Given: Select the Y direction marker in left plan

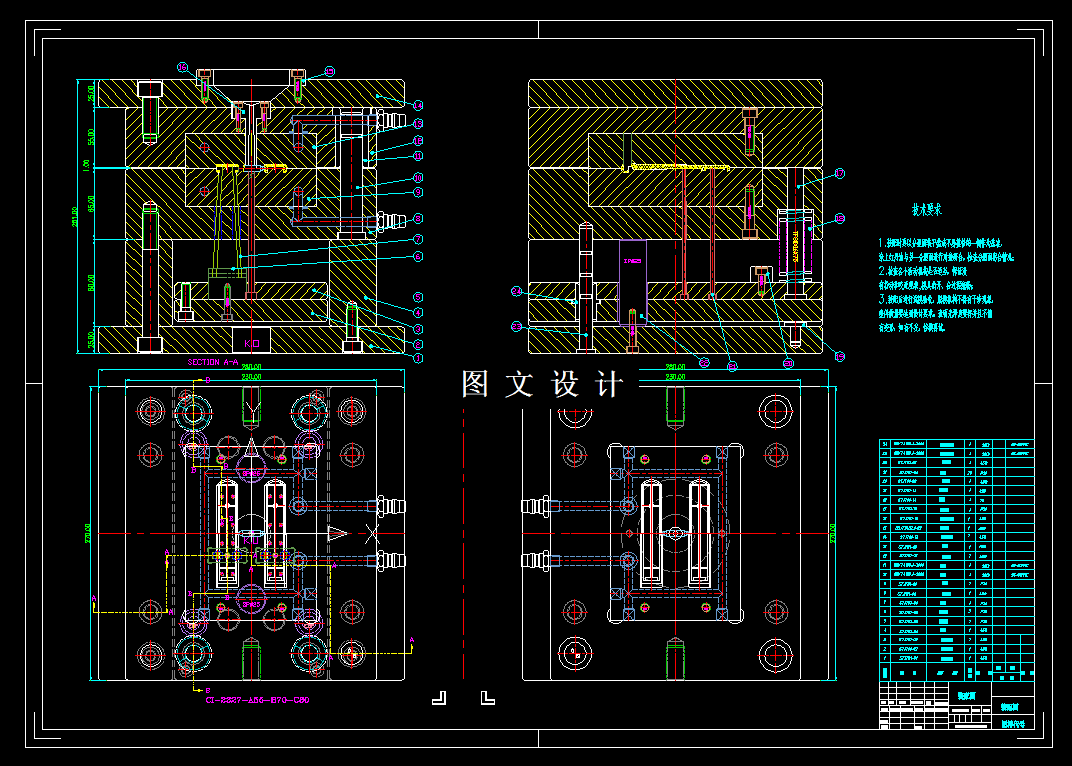Looking at the screenshot, I should [x=252, y=410].
